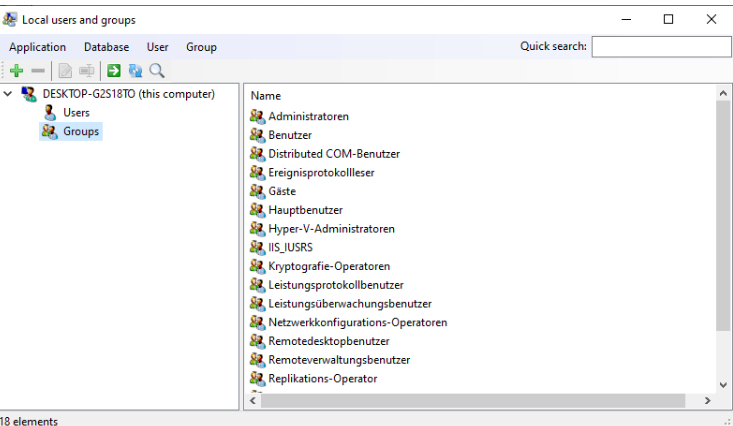This screenshot has width=733, height=426.
Task: Click the 18 elements status bar text
Action: point(29,421)
